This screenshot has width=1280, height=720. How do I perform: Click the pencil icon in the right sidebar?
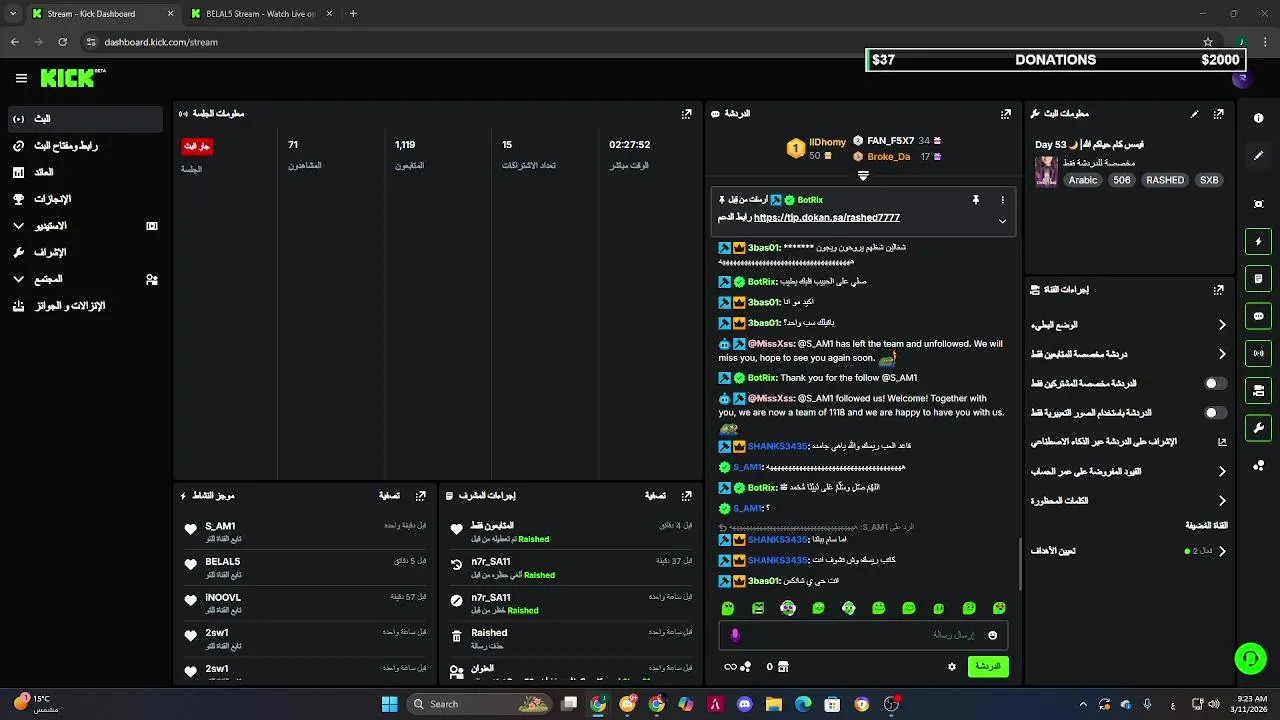click(1258, 156)
